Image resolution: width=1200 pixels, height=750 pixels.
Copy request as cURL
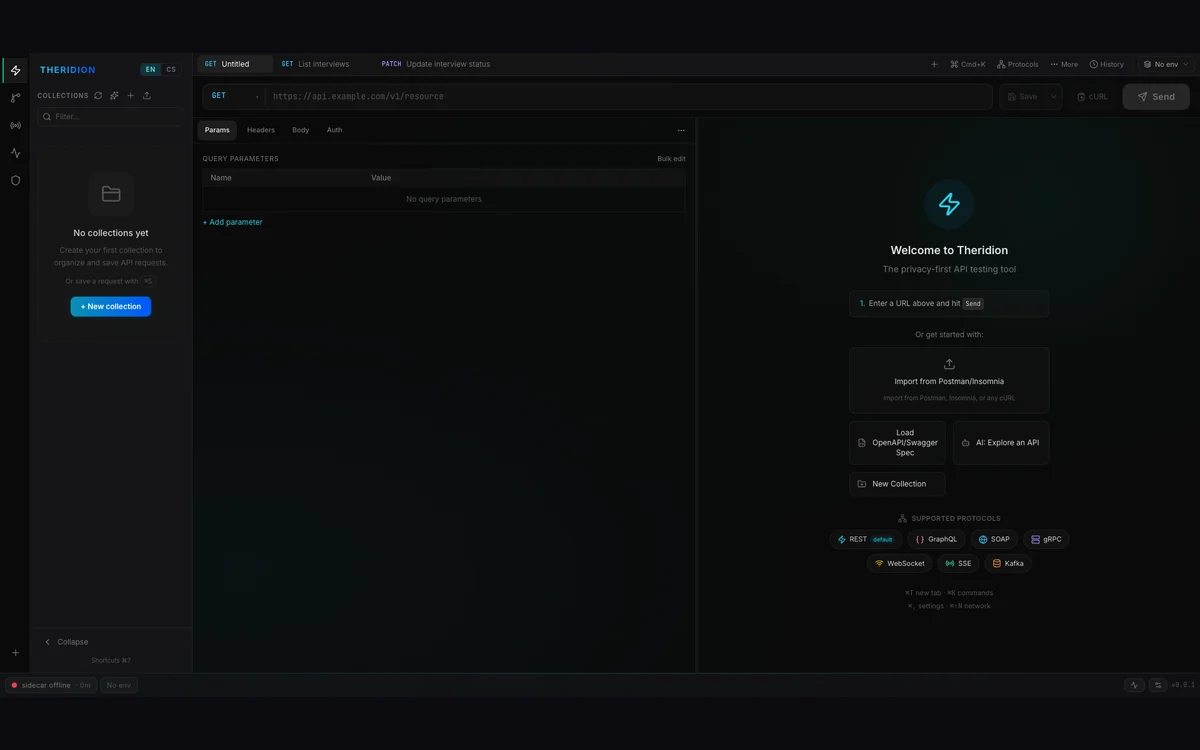click(x=1092, y=97)
